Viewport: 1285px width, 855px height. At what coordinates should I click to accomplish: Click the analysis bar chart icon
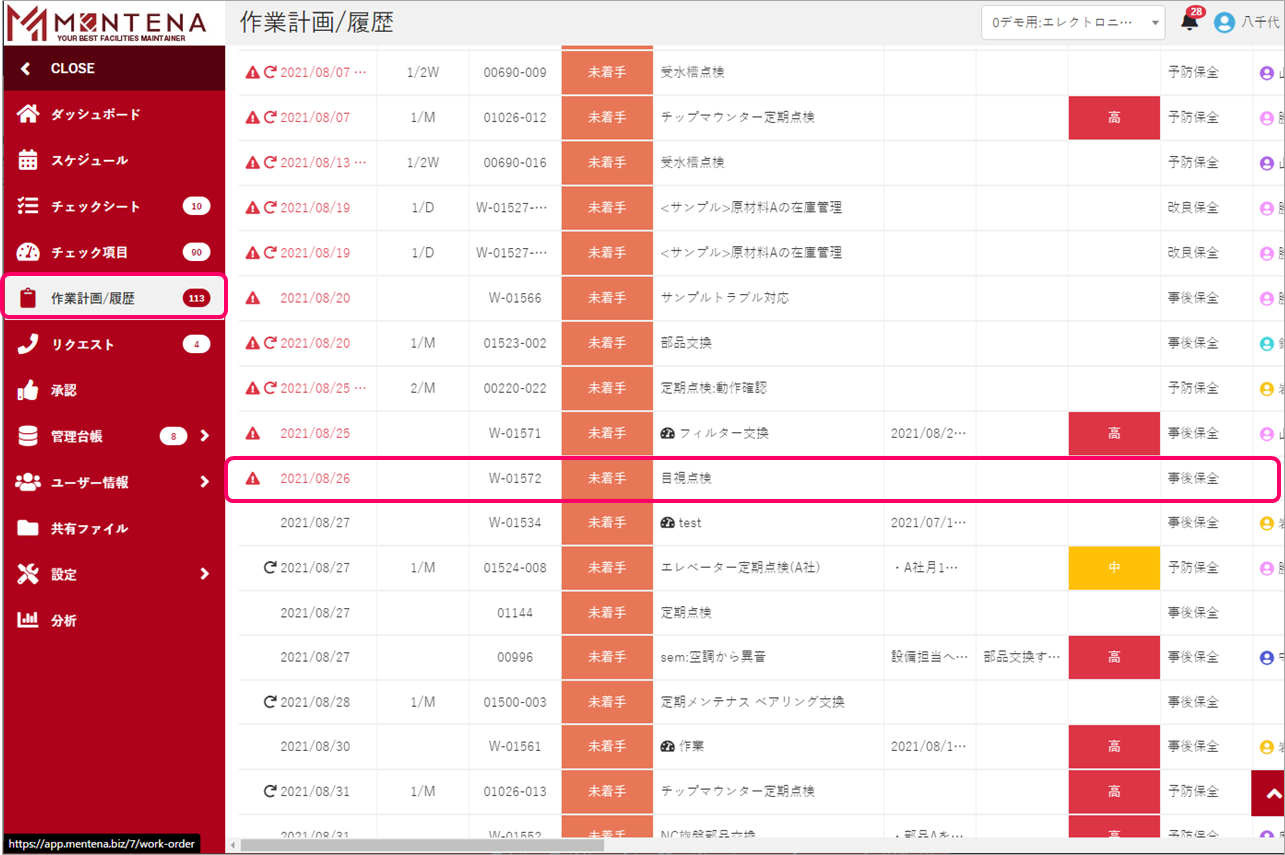pos(28,620)
